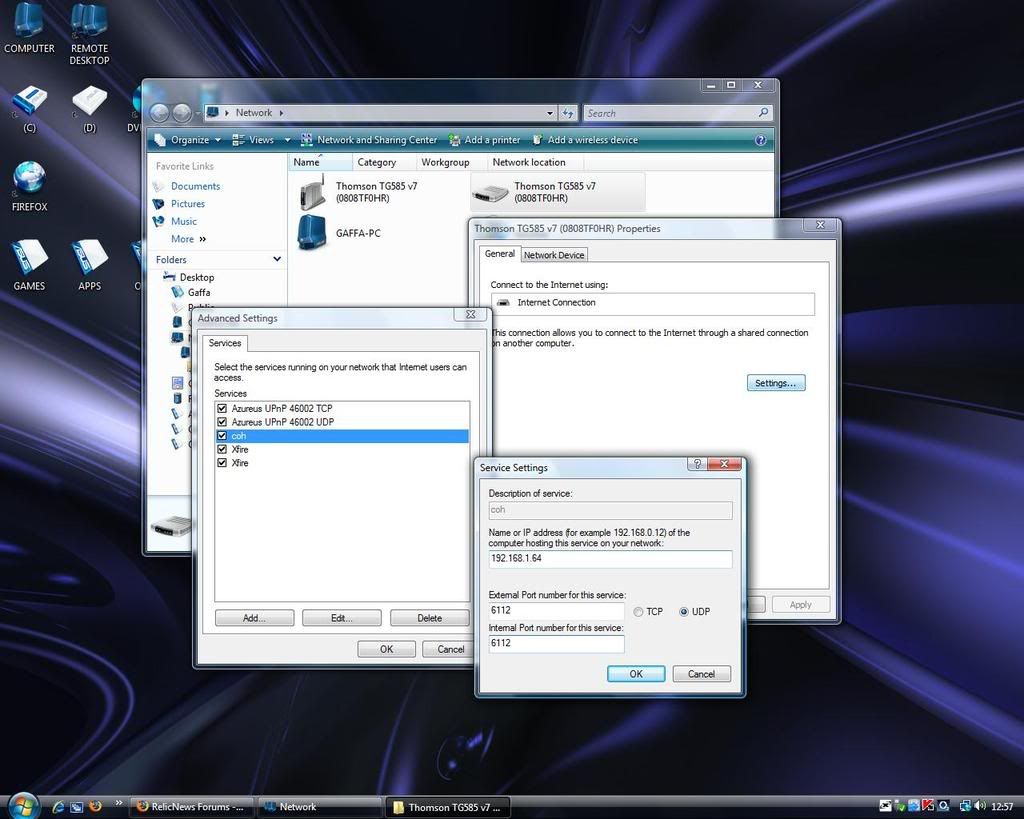Image resolution: width=1024 pixels, height=819 pixels.
Task: Launch FIREFOX from the desktop icon
Action: [29, 187]
